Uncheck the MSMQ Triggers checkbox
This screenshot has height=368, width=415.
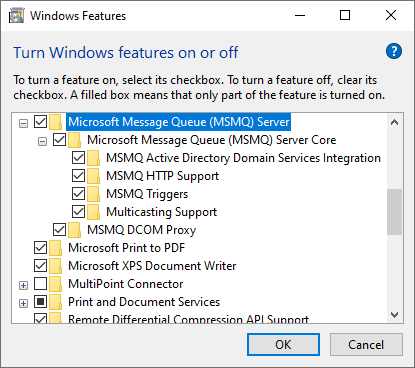78,194
